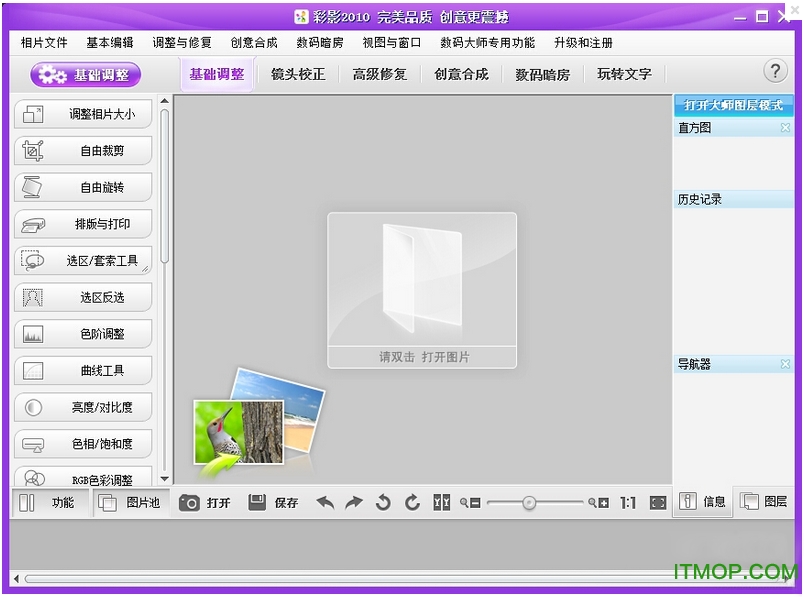Switch to the 功能 panel tab
The width and height of the screenshot is (804, 597).
(49, 503)
